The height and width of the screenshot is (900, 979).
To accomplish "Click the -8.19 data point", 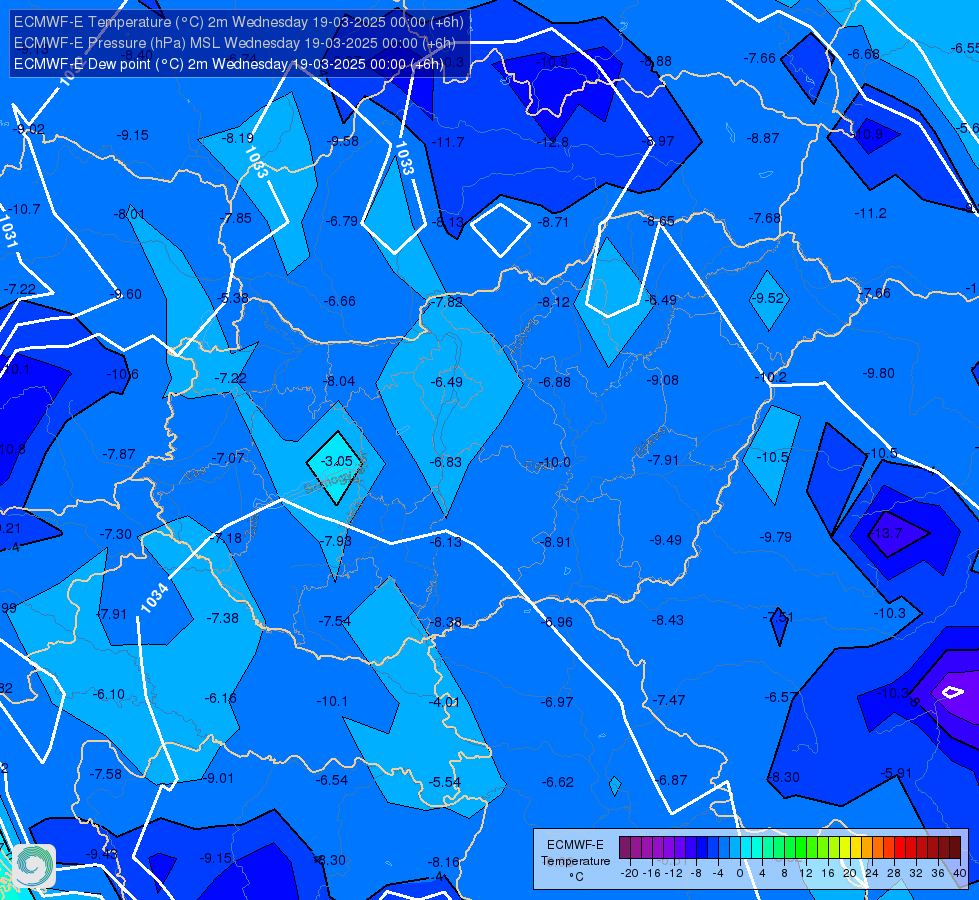I will pyautogui.click(x=237, y=138).
